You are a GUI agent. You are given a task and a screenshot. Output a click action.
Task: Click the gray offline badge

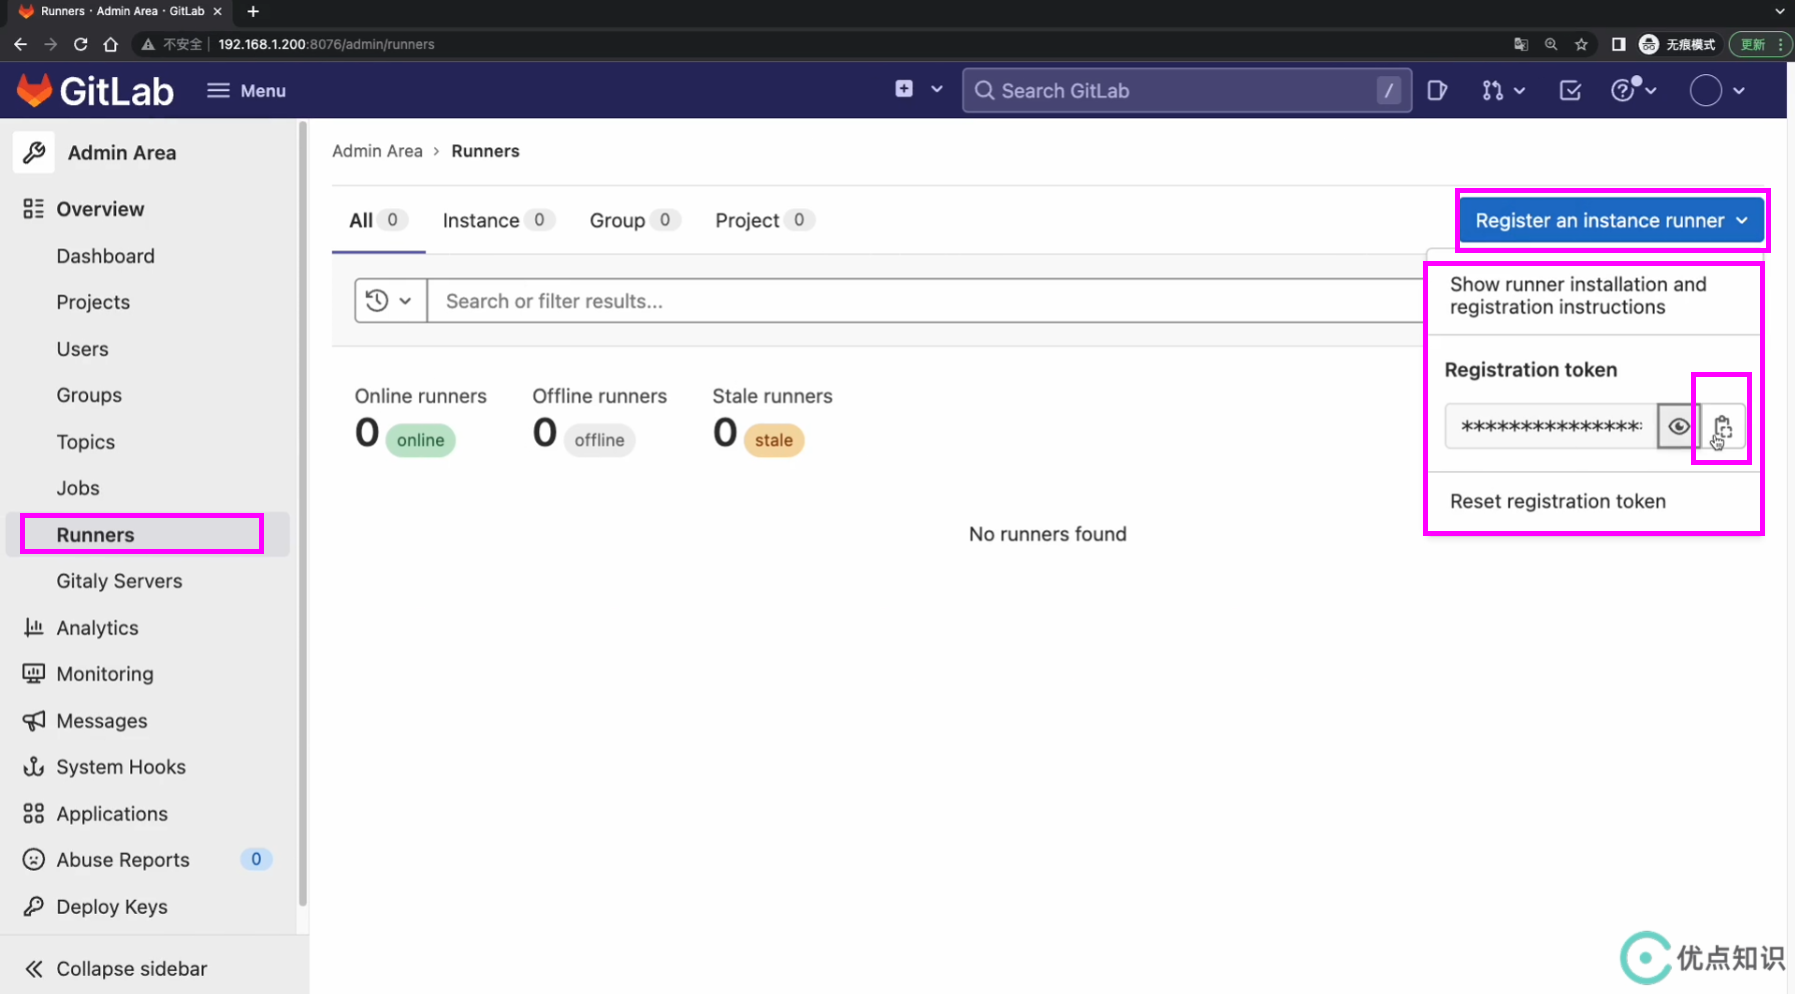(599, 440)
